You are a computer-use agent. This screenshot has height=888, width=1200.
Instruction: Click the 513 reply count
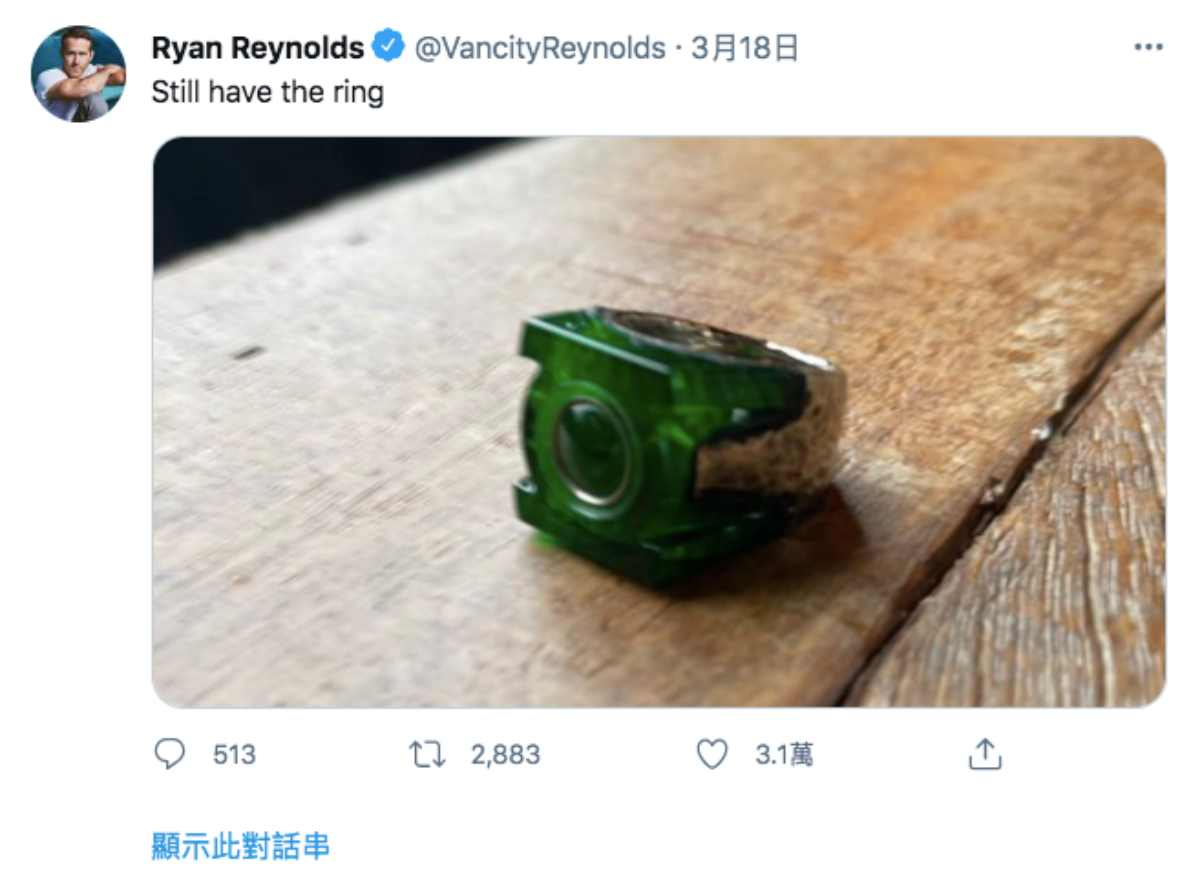tap(235, 754)
